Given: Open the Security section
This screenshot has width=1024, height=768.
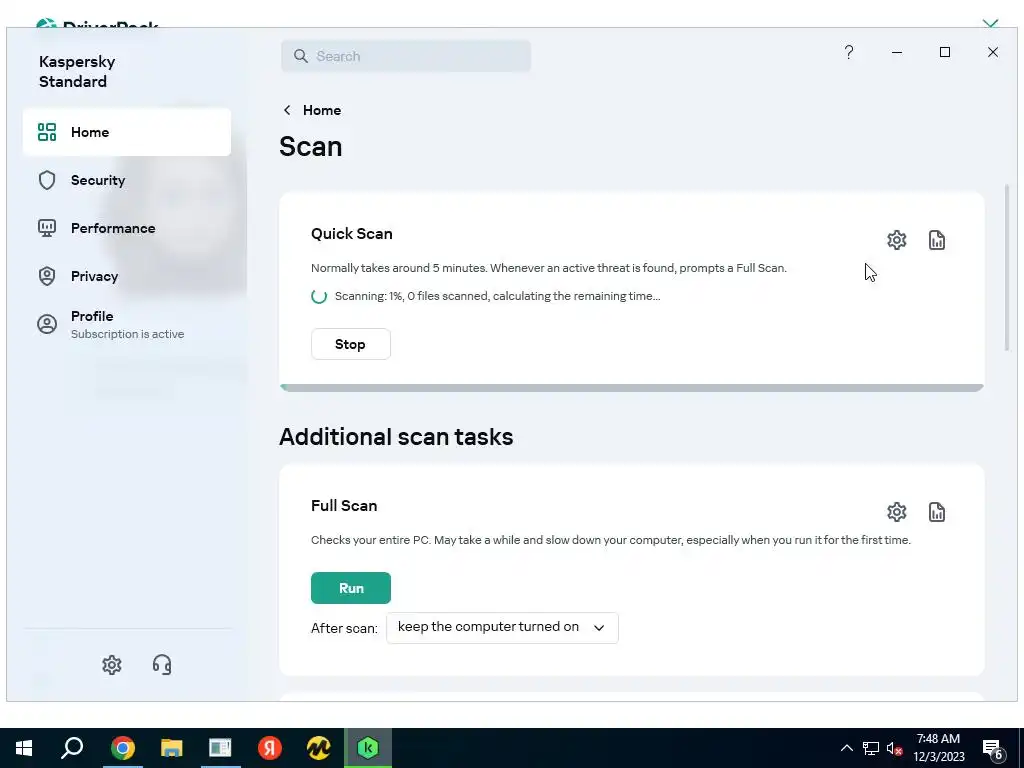Looking at the screenshot, I should point(127,180).
